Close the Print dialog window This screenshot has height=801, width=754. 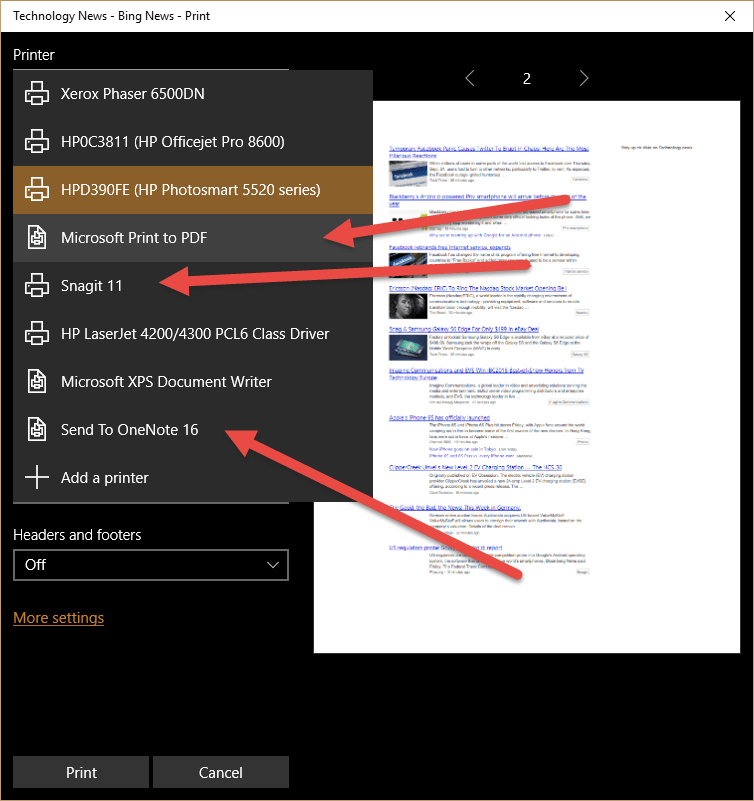click(730, 16)
